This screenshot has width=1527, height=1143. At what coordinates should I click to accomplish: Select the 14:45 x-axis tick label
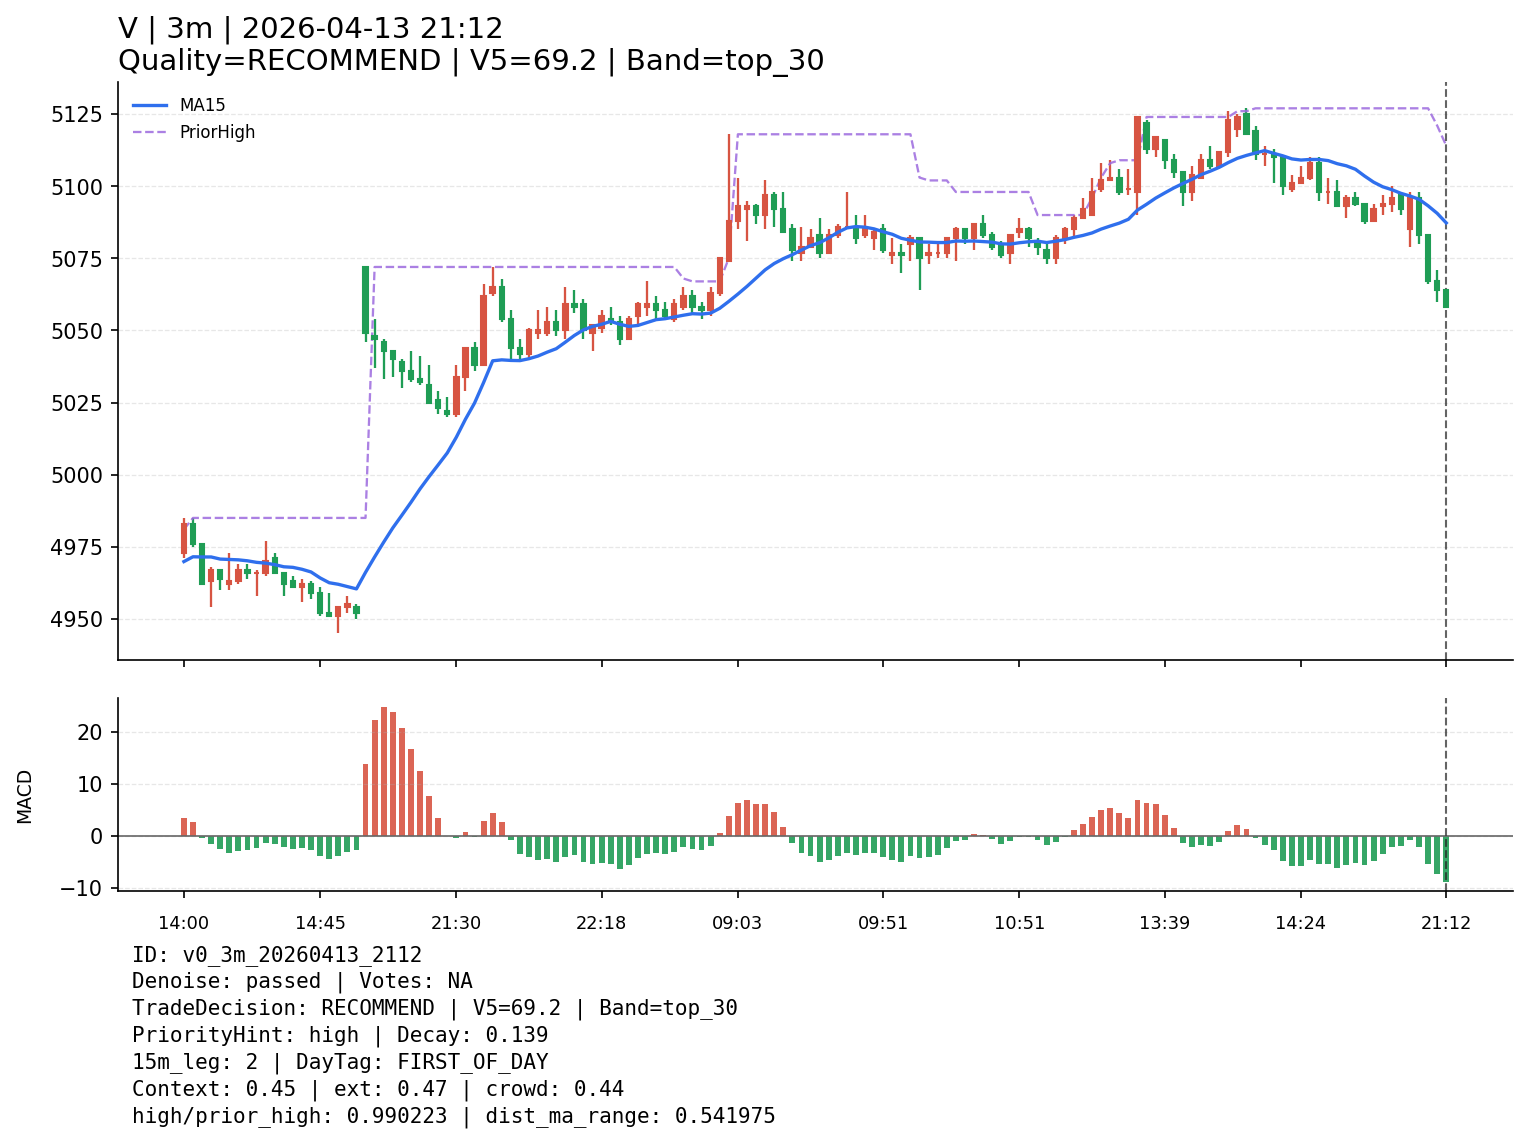(x=319, y=923)
